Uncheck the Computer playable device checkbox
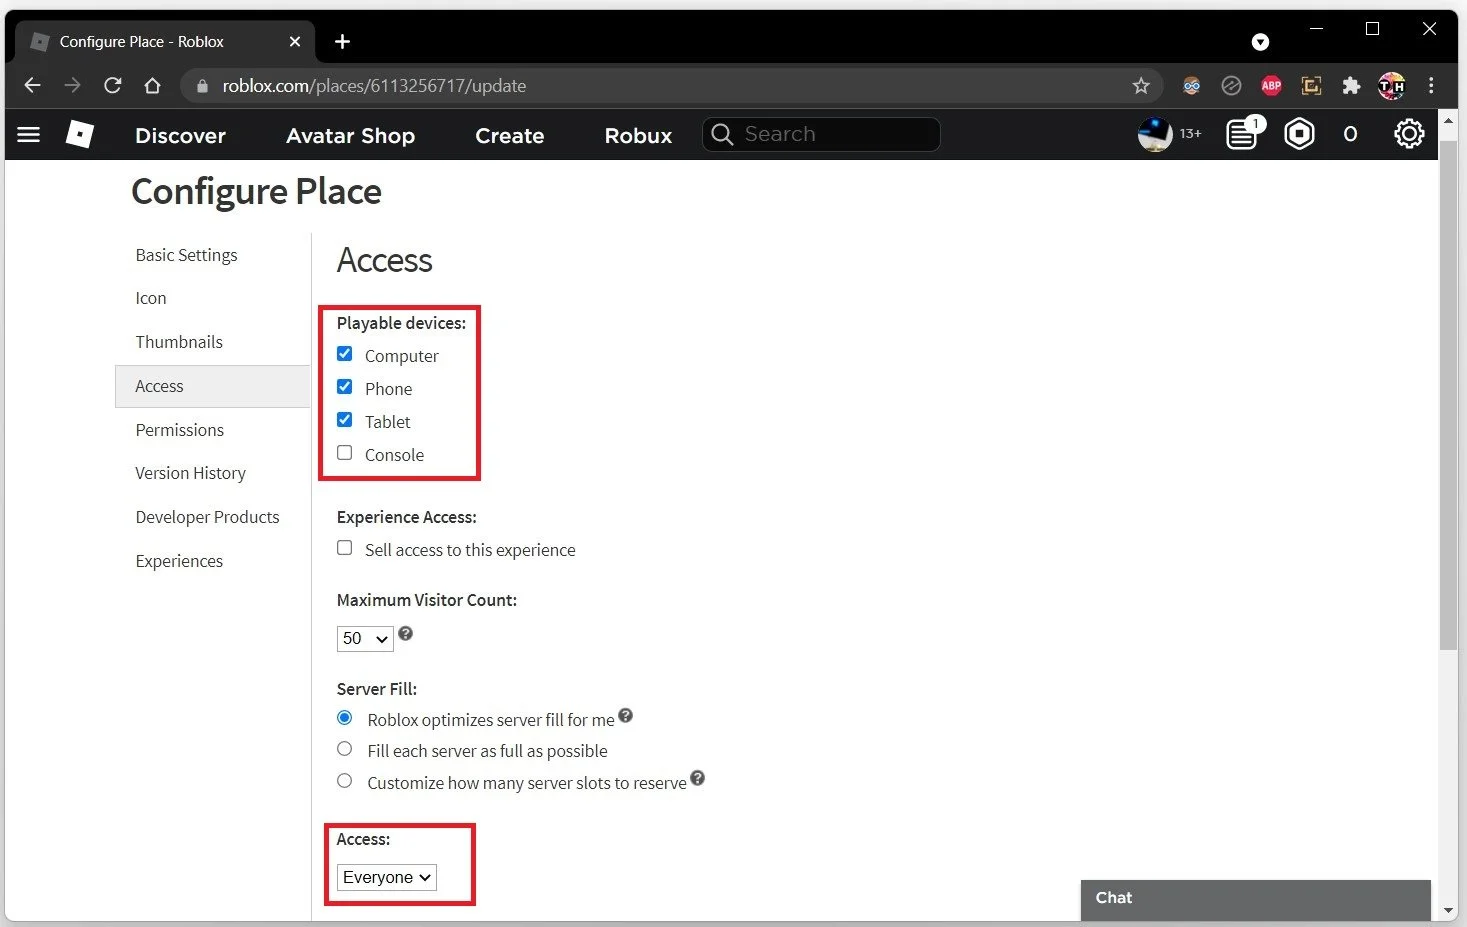The width and height of the screenshot is (1467, 927). click(344, 354)
